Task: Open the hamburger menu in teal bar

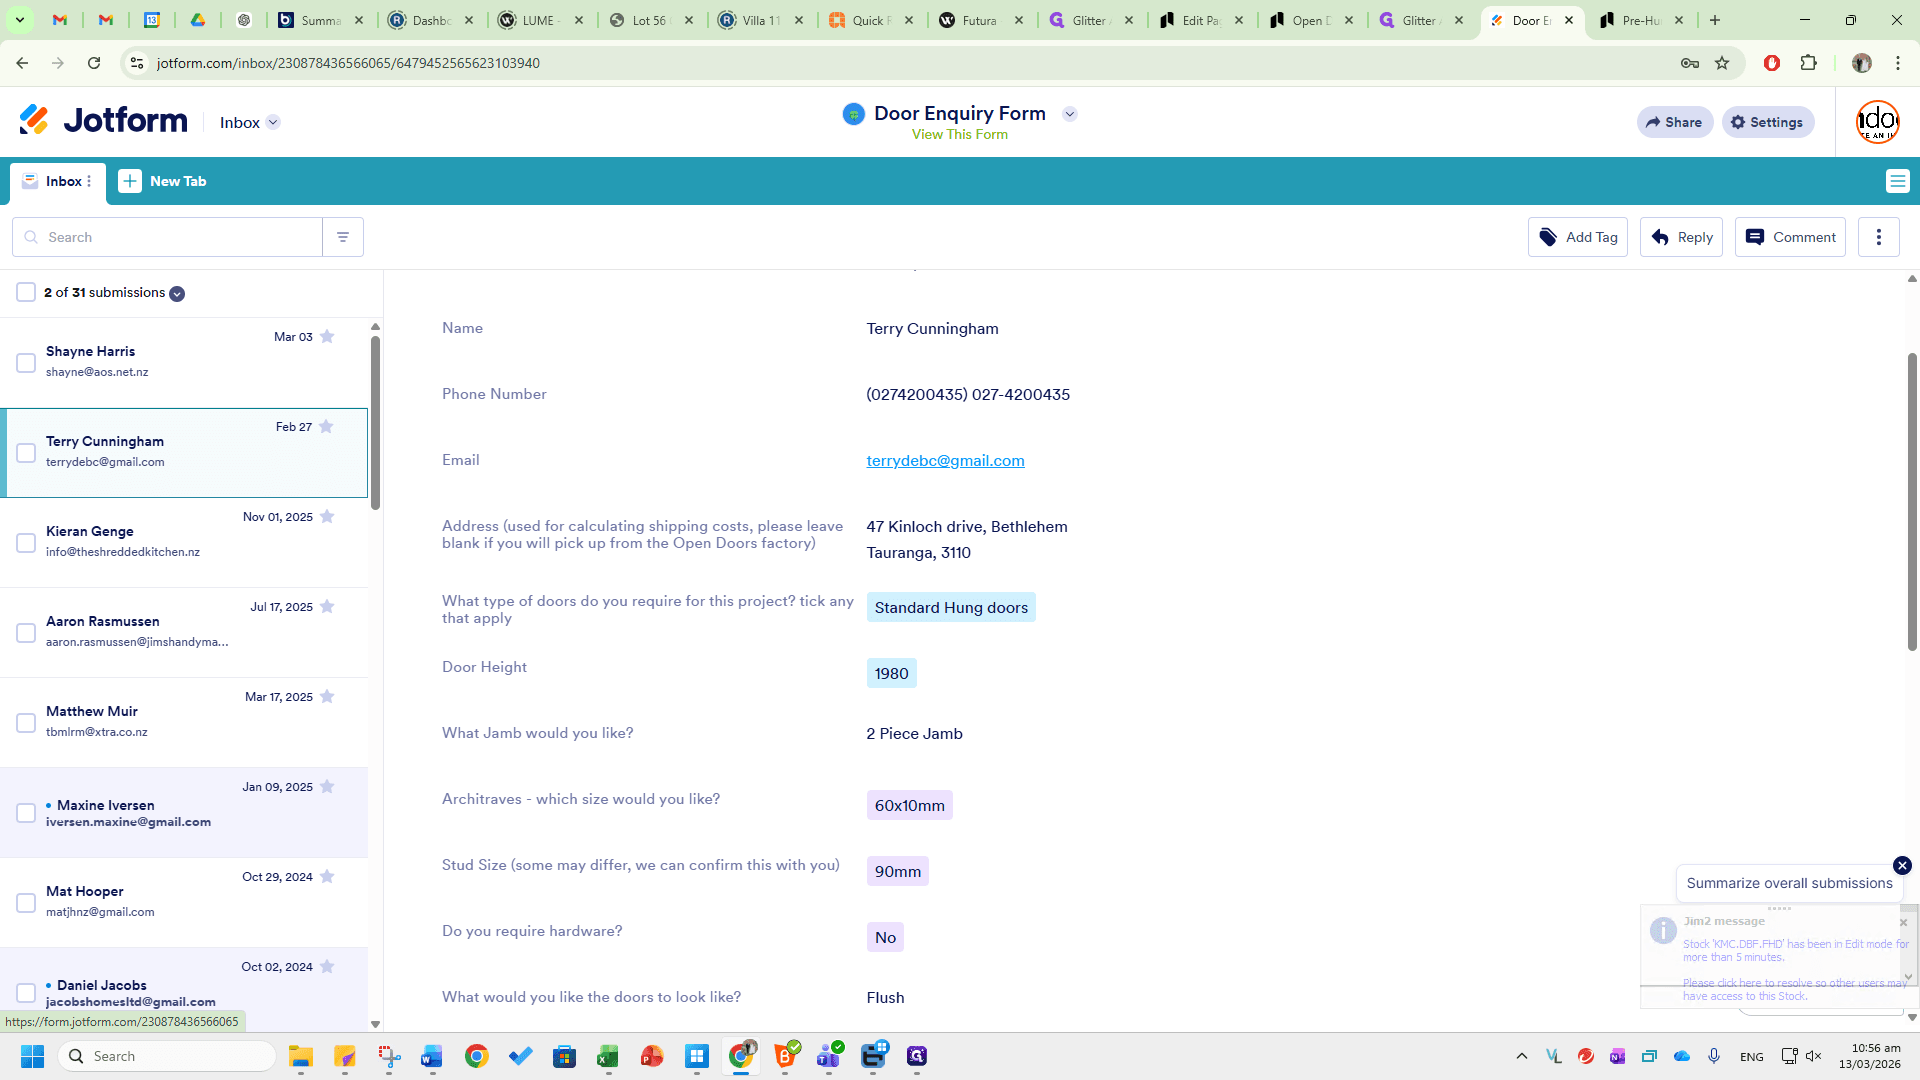Action: coord(1897,181)
